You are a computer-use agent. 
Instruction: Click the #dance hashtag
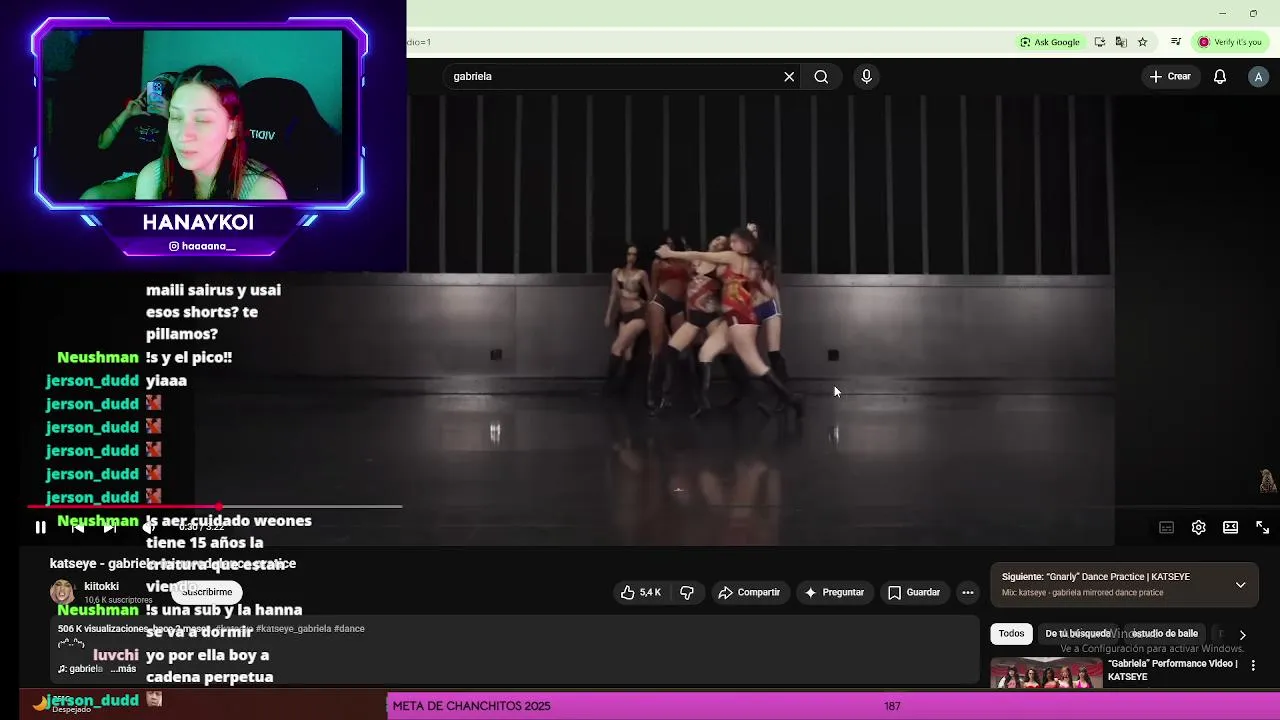(350, 628)
